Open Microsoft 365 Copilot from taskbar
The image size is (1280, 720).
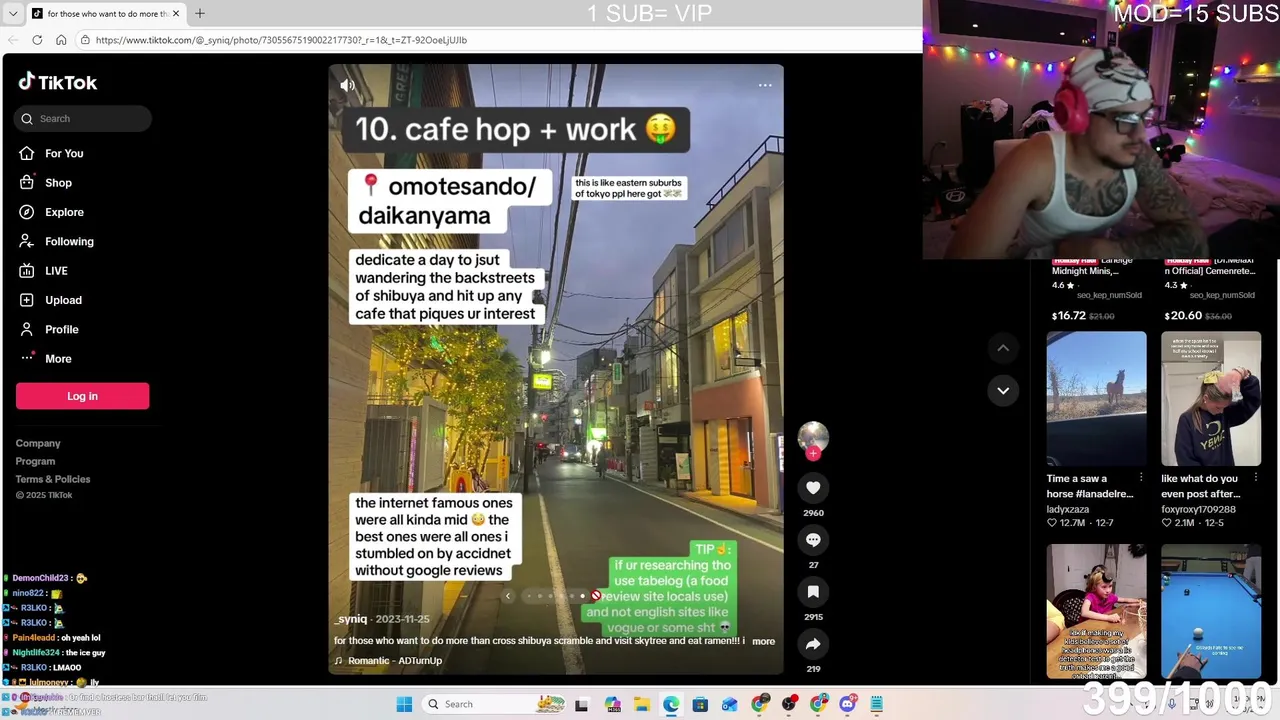[x=612, y=704]
